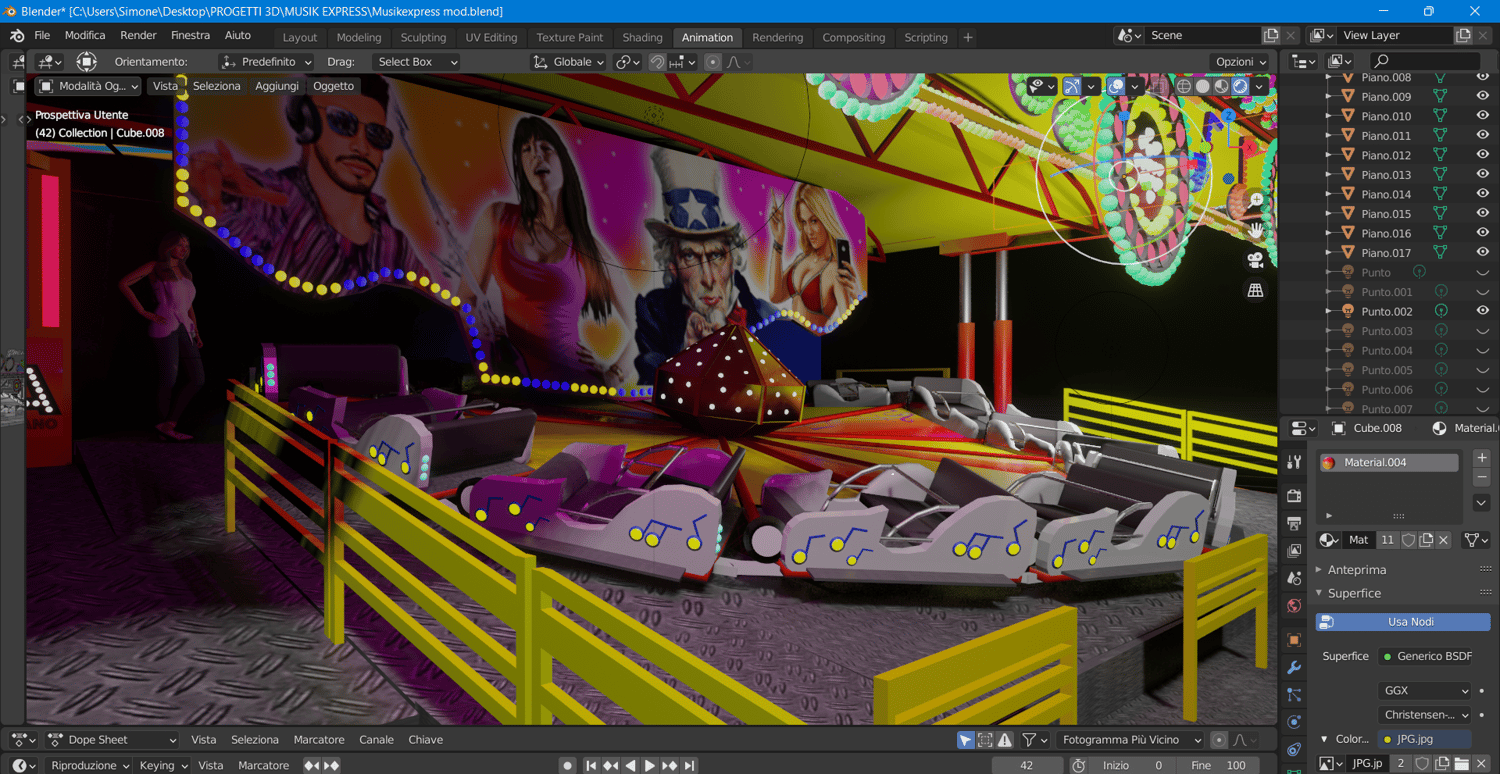1500x774 pixels.
Task: Enable fake user shield for Mat material
Action: [1409, 540]
